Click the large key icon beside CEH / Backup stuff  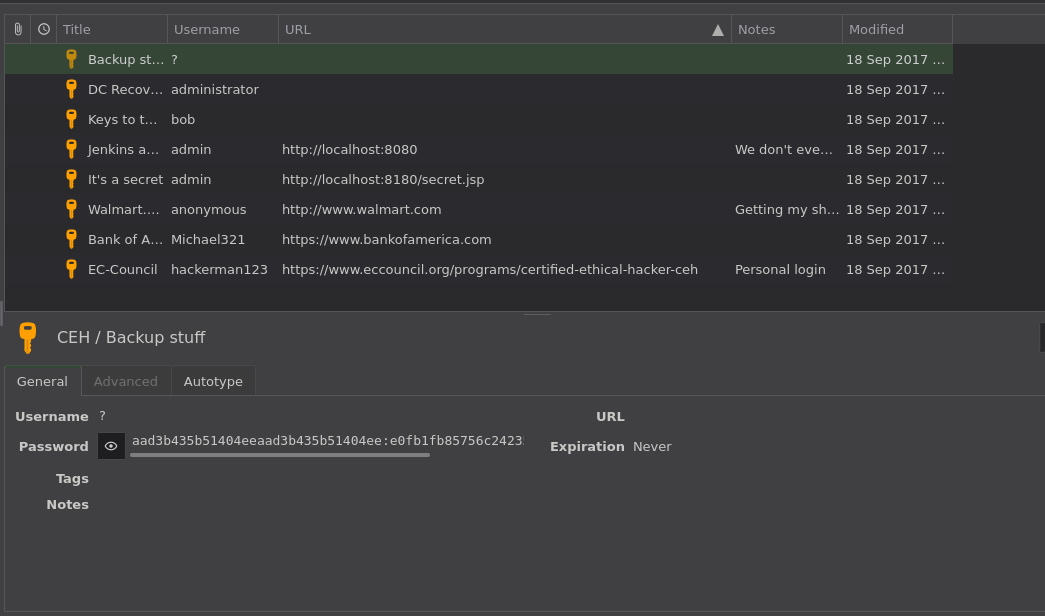coord(27,338)
